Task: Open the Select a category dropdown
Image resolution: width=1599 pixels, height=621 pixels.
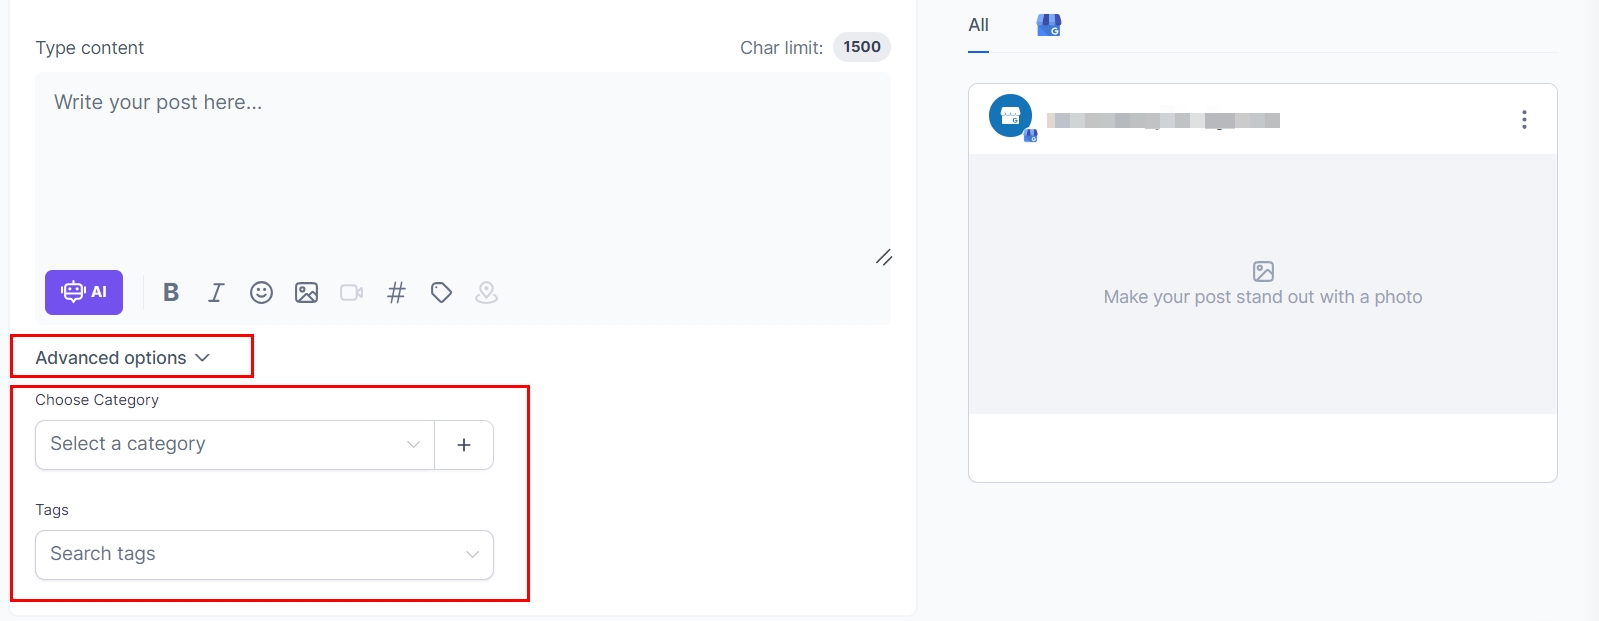Action: tap(235, 445)
